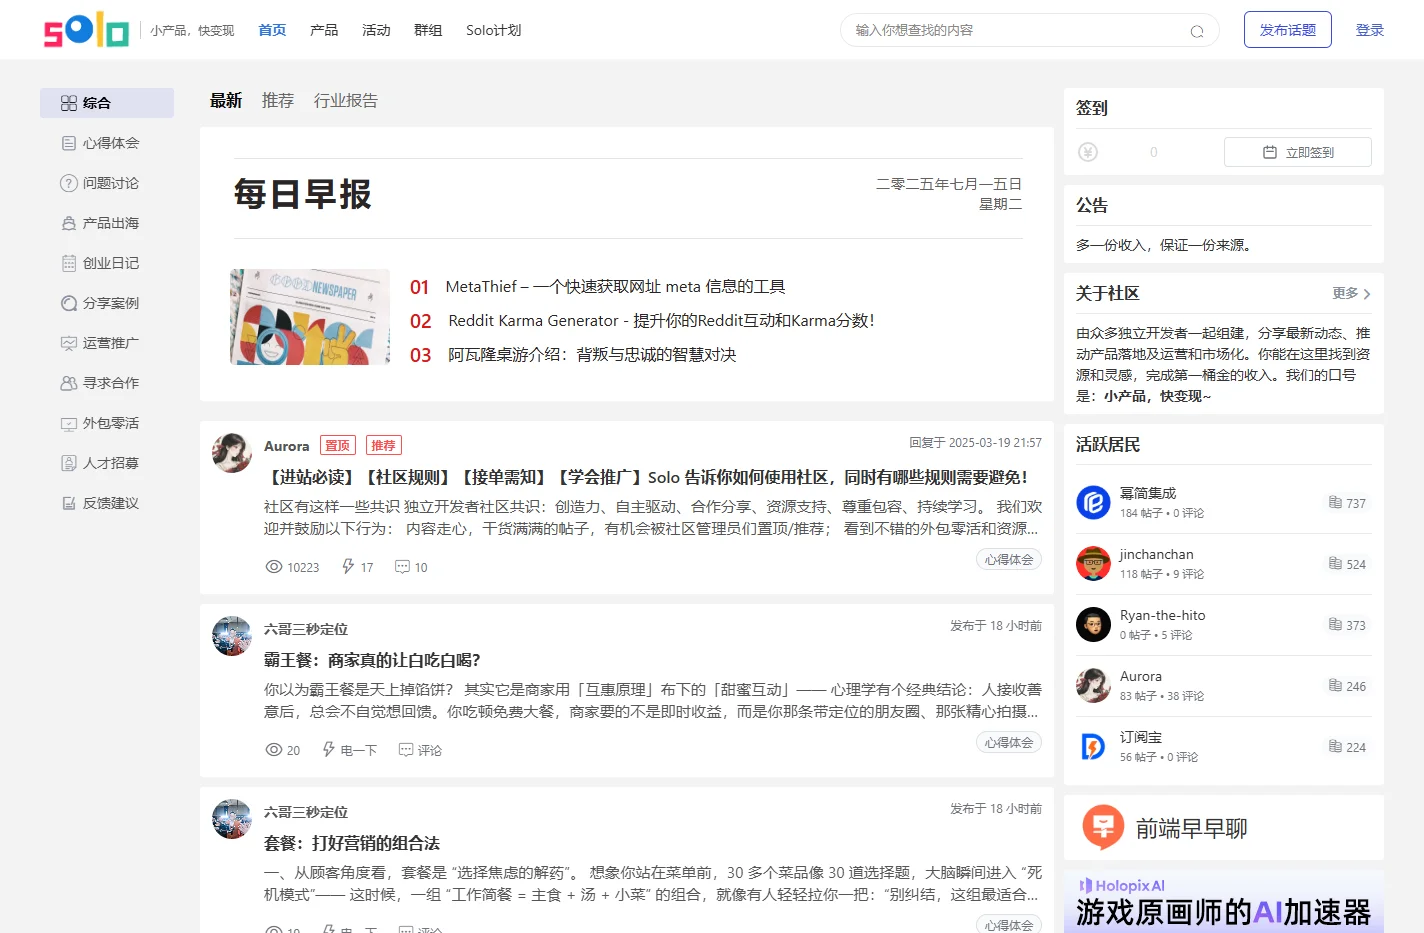Viewport: 1424px width, 933px height.
Task: Open the 群组 navigation item
Action: click(x=428, y=30)
